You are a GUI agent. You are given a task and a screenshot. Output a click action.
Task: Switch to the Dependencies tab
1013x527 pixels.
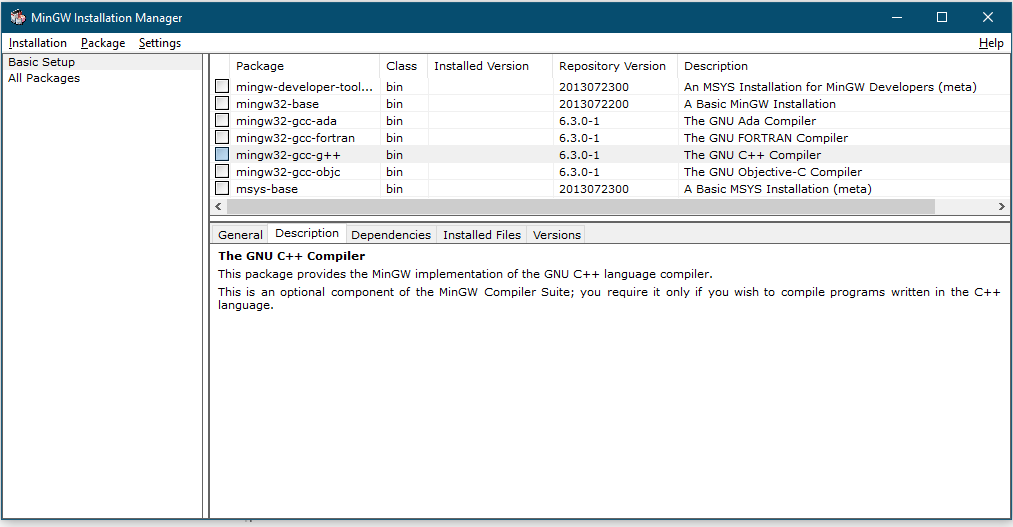(x=391, y=235)
